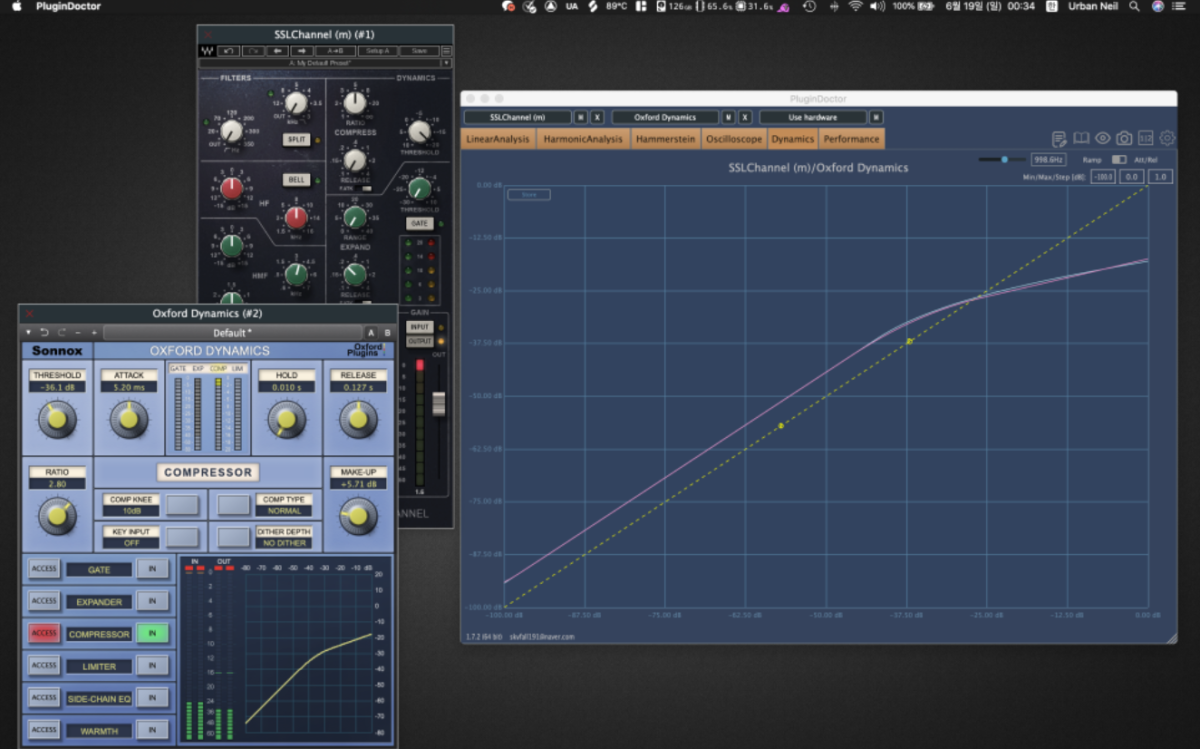Click the plus icon in Oxford Dynamics toolbar
The height and width of the screenshot is (749, 1200).
pyautogui.click(x=94, y=332)
